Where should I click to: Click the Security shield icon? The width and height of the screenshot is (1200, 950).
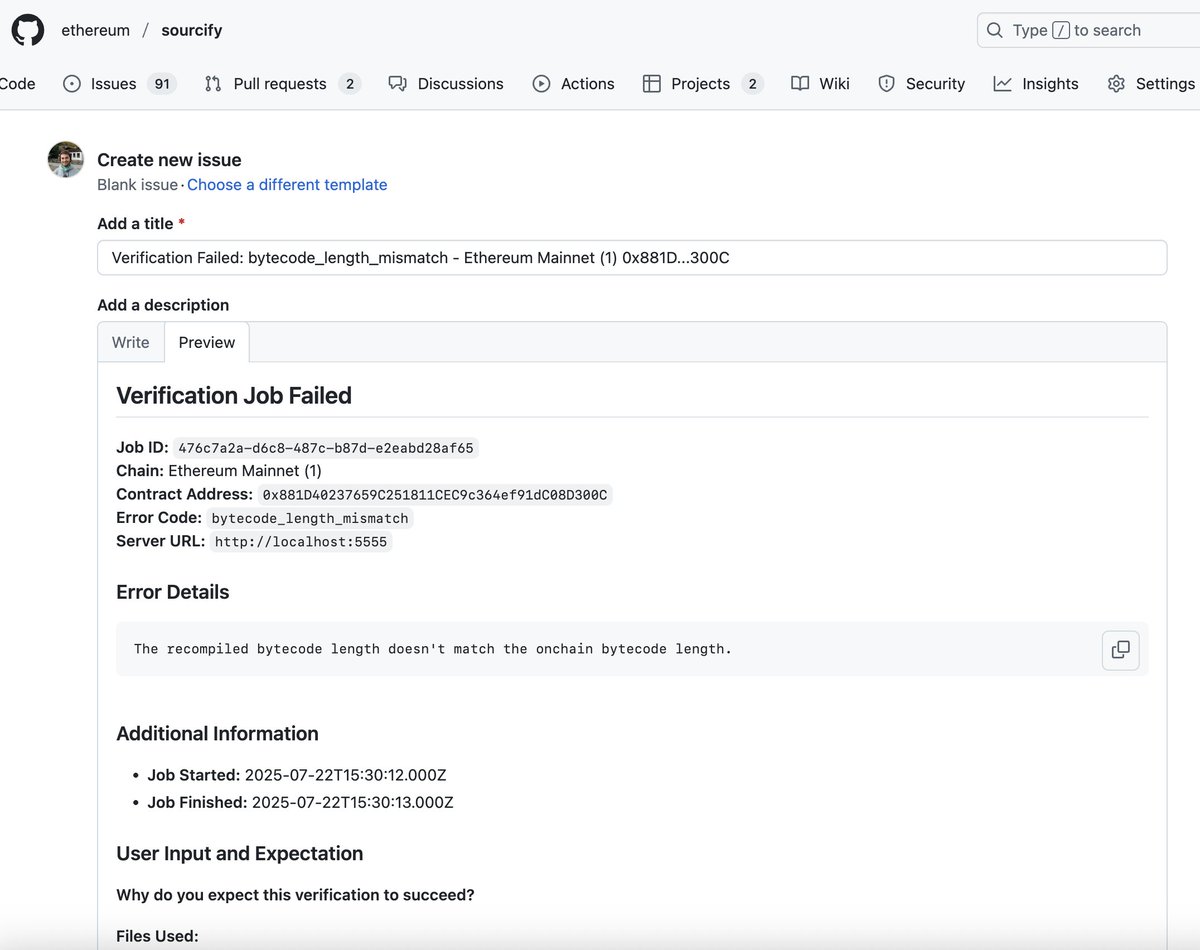point(886,84)
